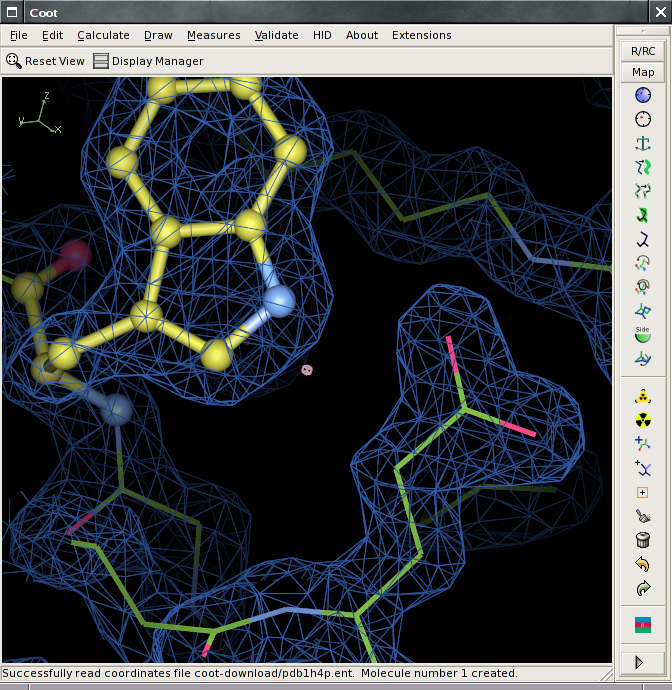Open the Calculate menu
The width and height of the screenshot is (672, 690).
[103, 35]
